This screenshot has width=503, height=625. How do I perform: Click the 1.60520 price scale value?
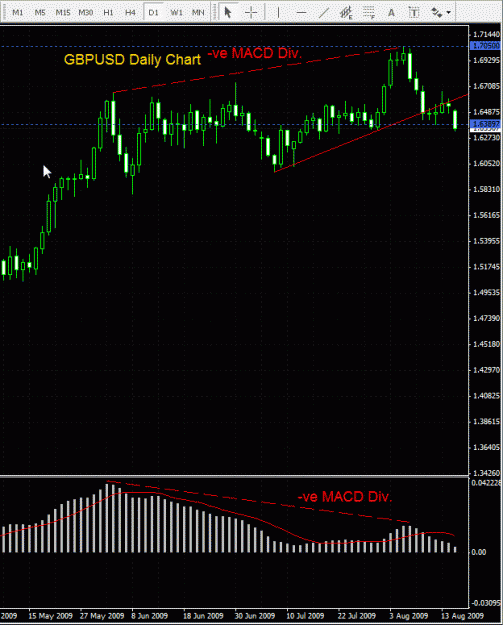486,163
